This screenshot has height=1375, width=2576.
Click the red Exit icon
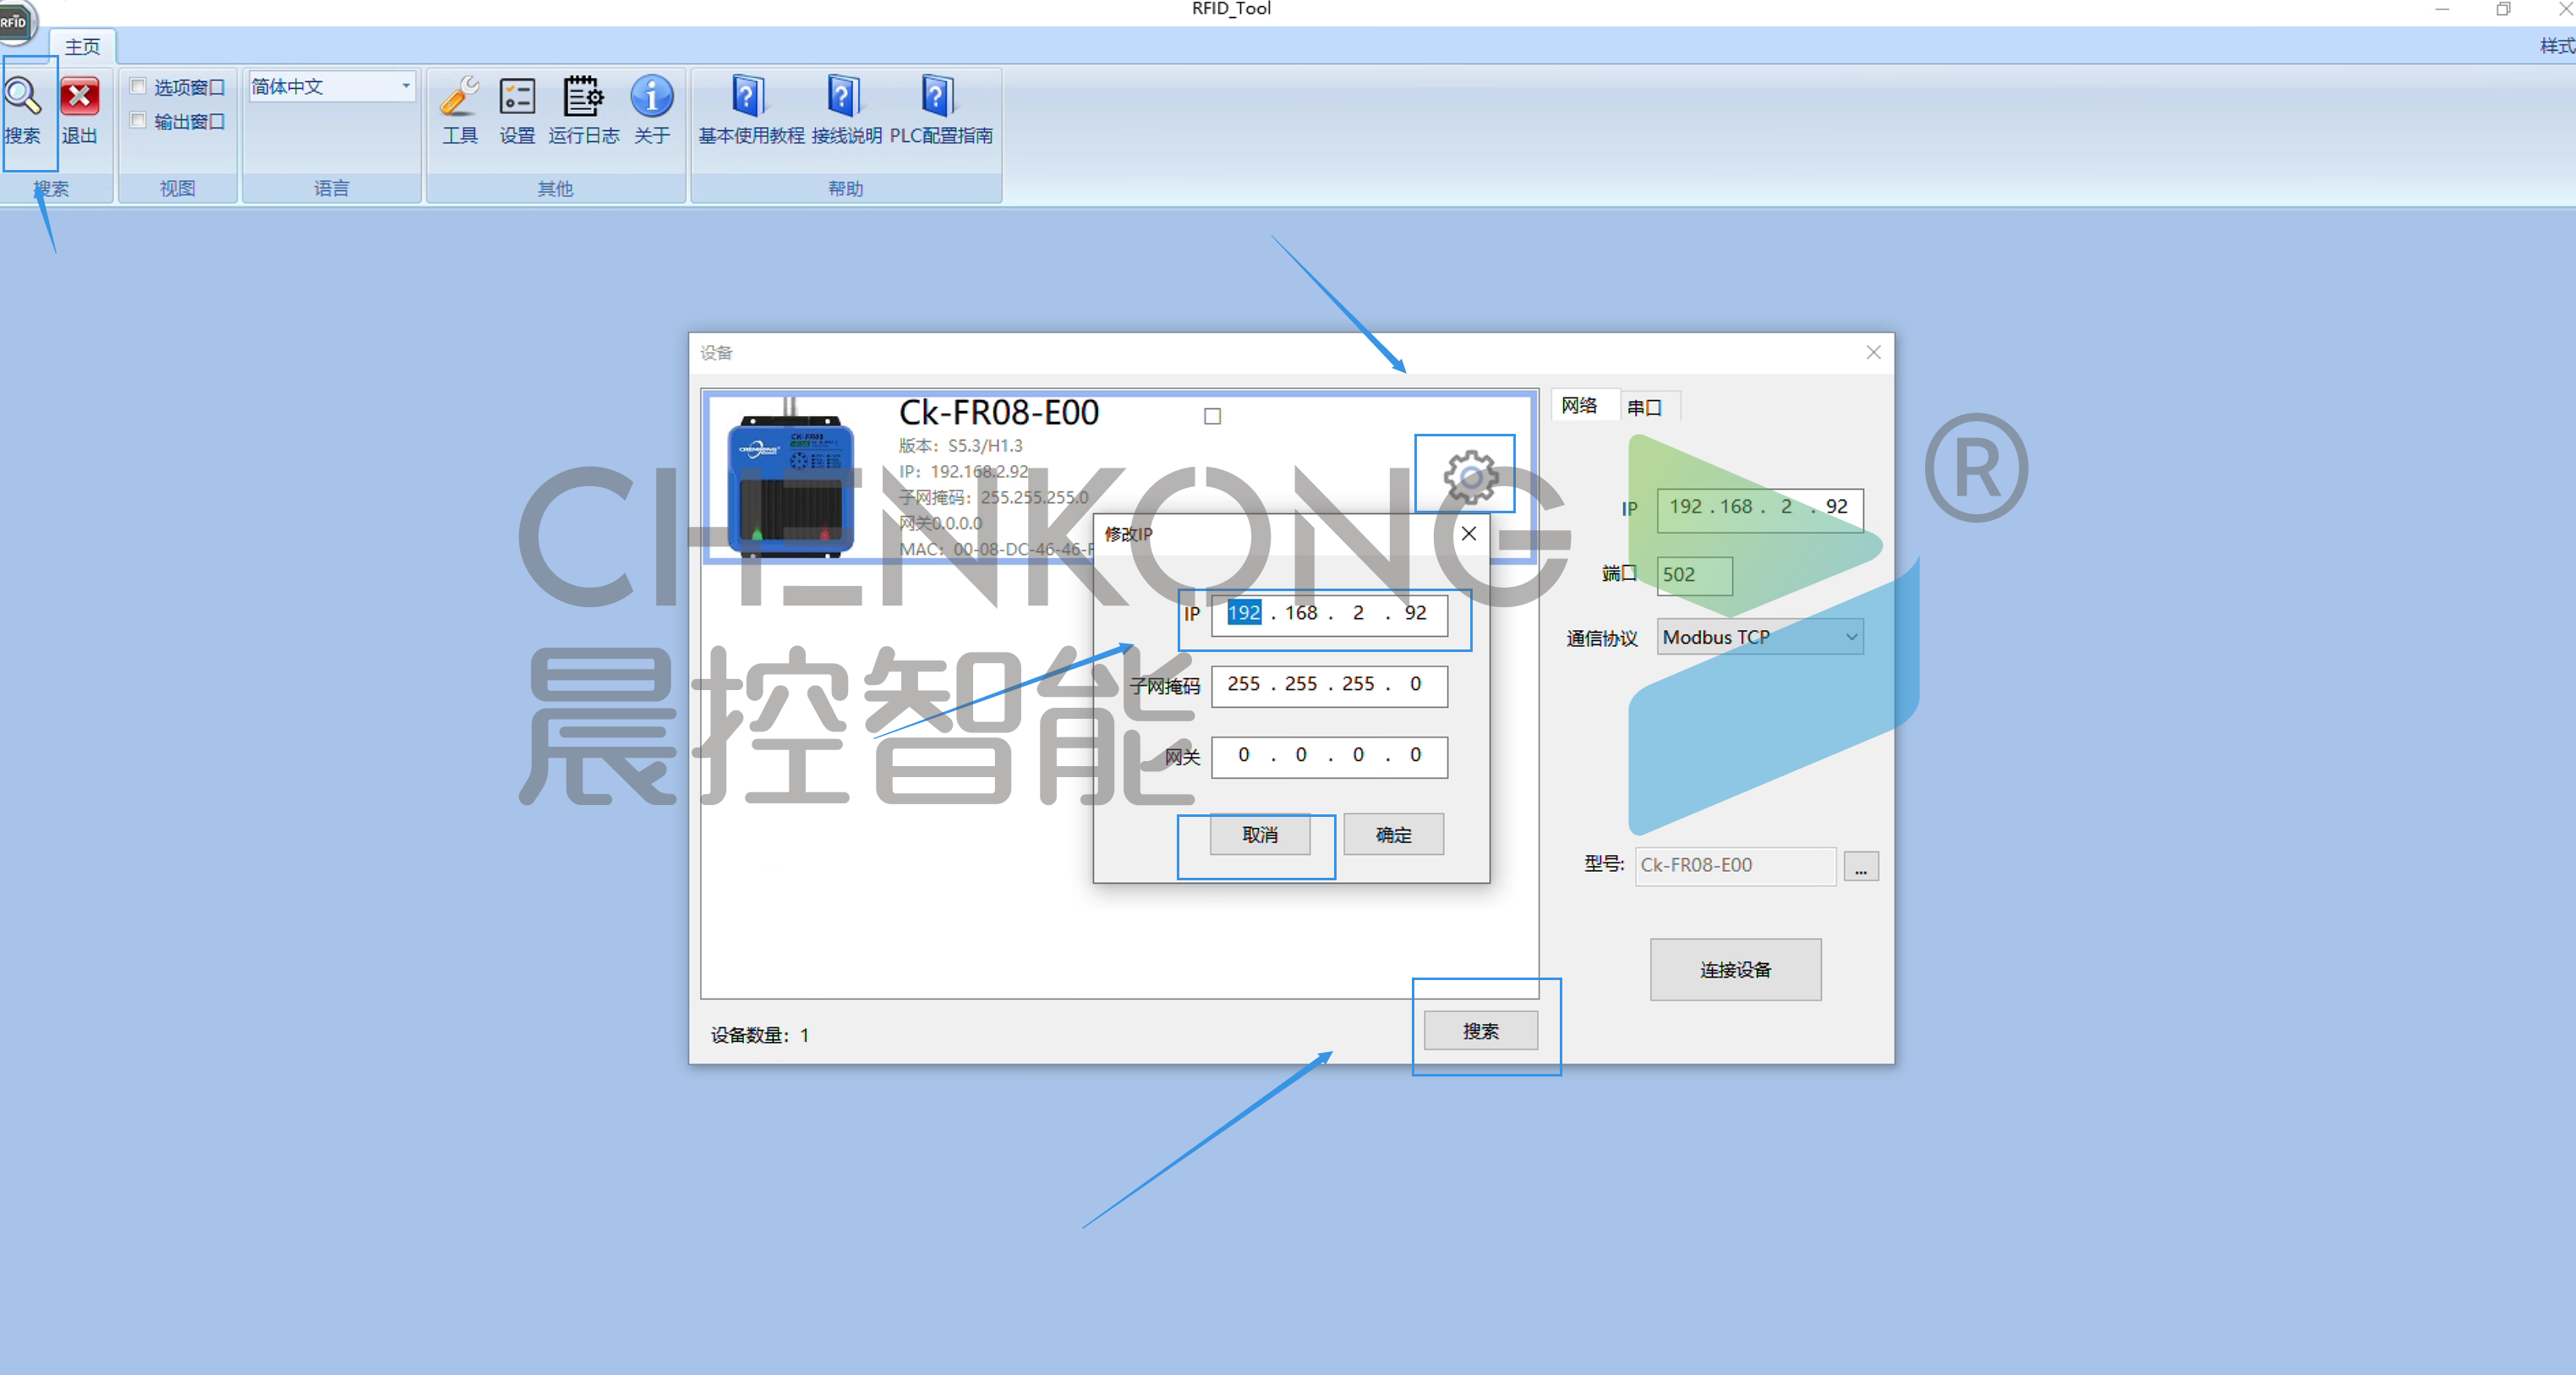point(79,97)
